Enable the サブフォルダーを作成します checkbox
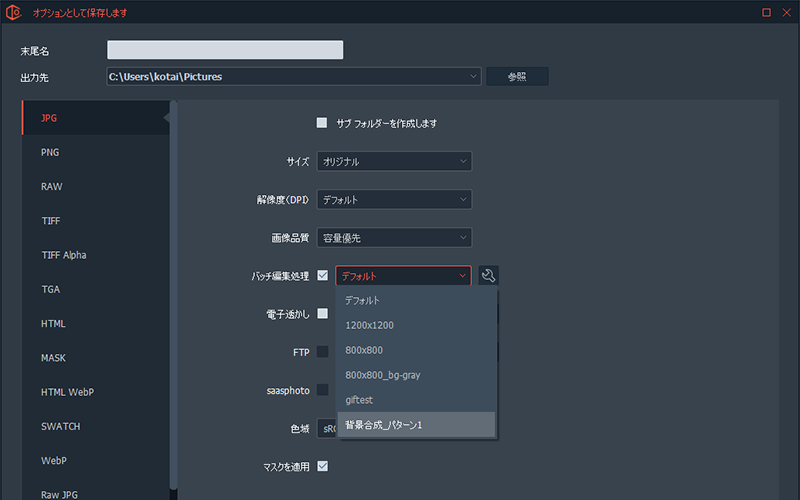This screenshot has height=500, width=800. (322, 123)
